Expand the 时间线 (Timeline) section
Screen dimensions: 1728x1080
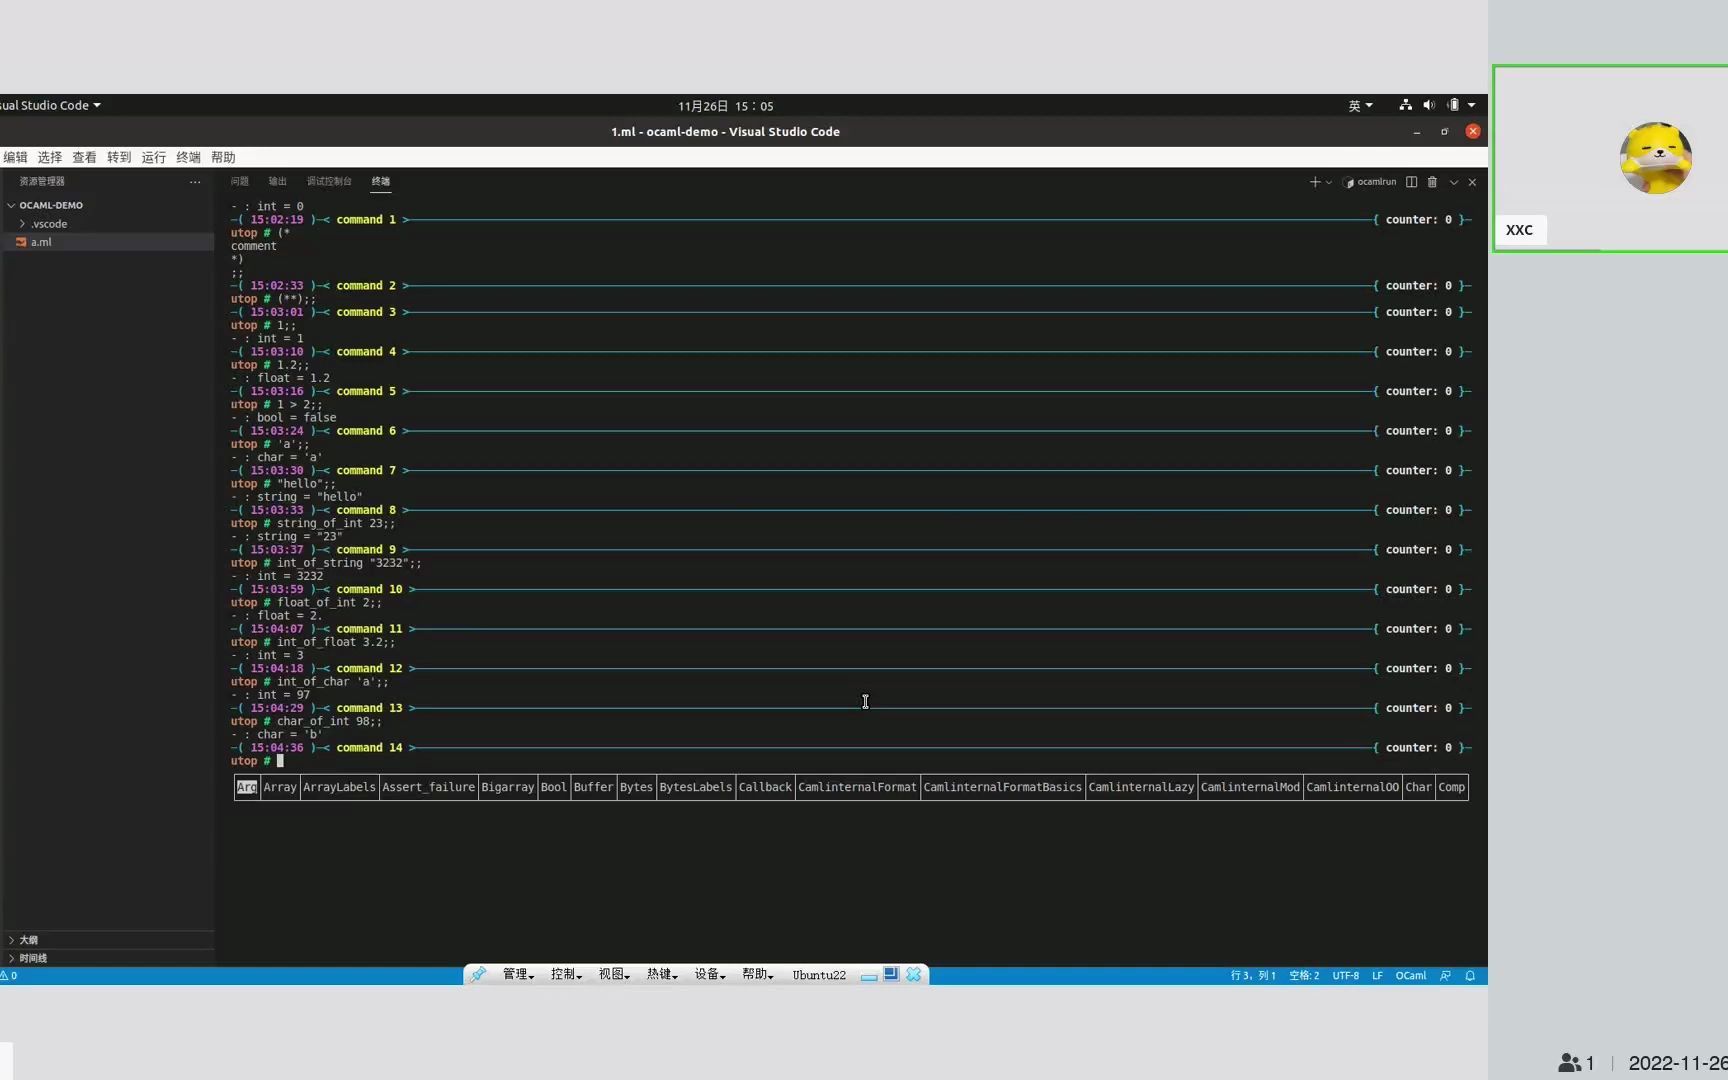(x=107, y=958)
